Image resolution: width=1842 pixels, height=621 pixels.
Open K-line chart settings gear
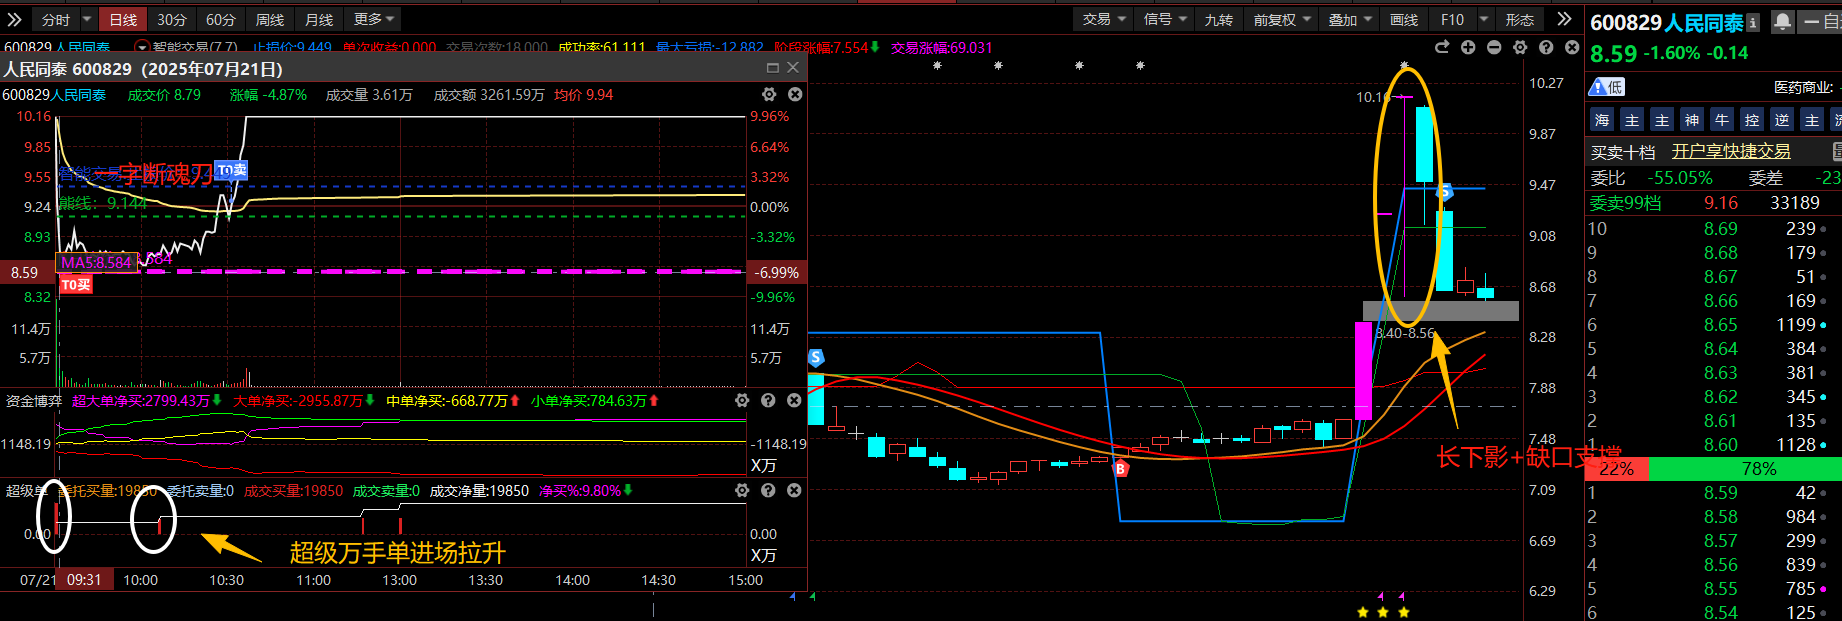click(1520, 47)
